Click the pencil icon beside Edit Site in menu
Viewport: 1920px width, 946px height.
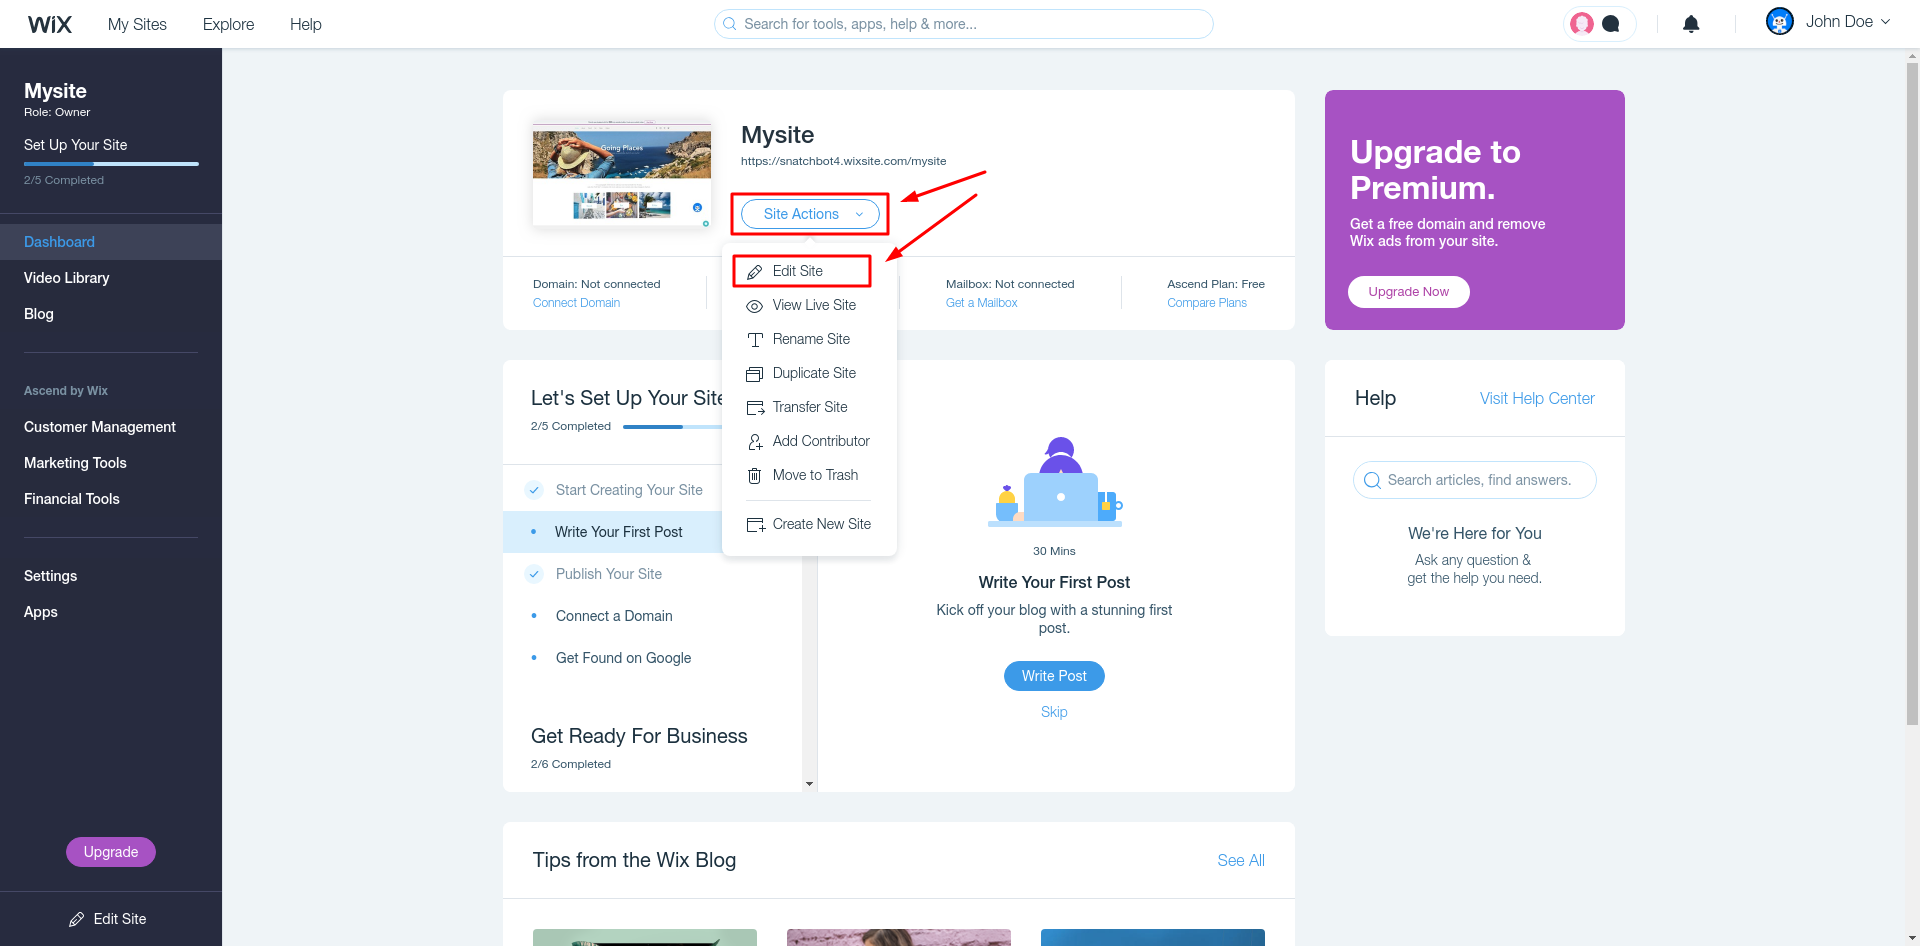[755, 272]
